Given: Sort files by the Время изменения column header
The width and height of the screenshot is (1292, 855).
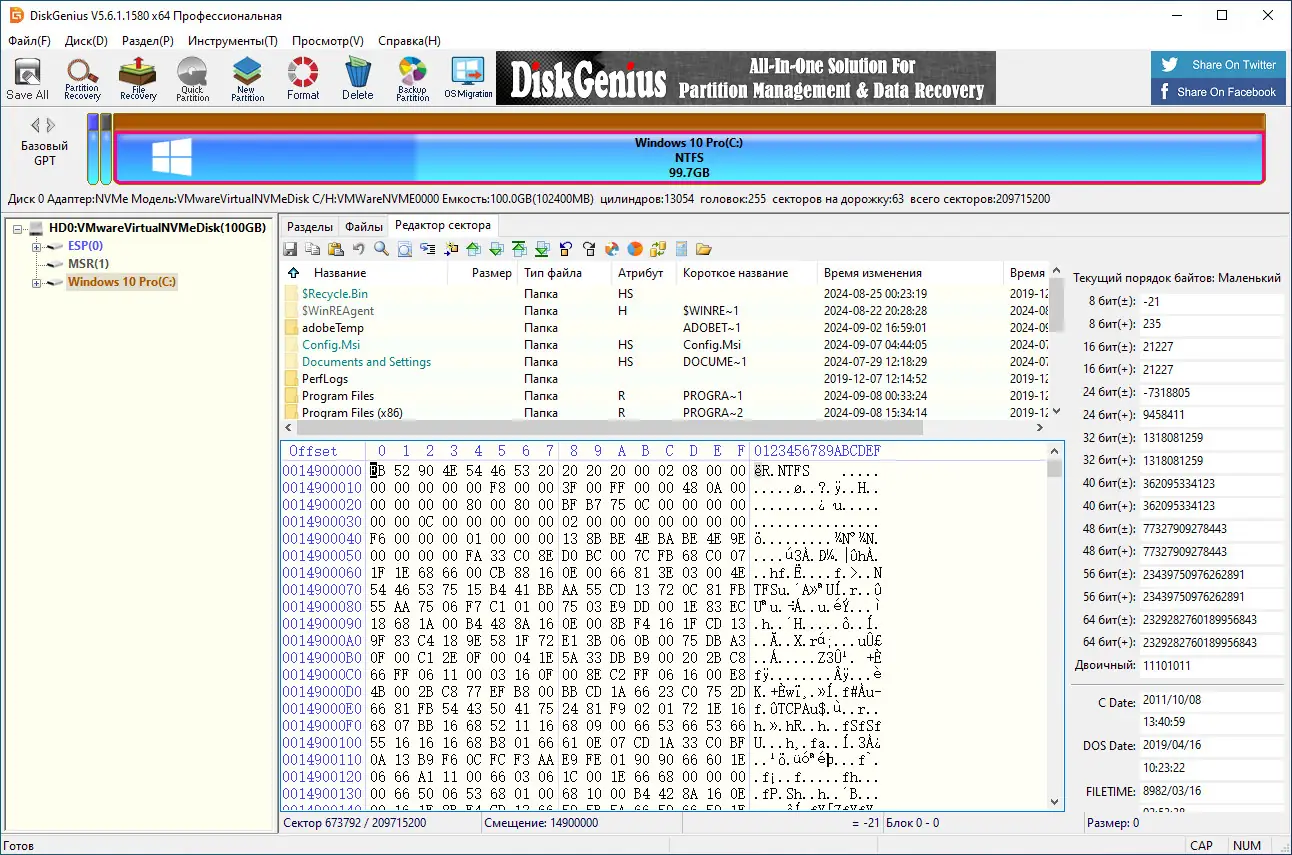Looking at the screenshot, I should 909,273.
